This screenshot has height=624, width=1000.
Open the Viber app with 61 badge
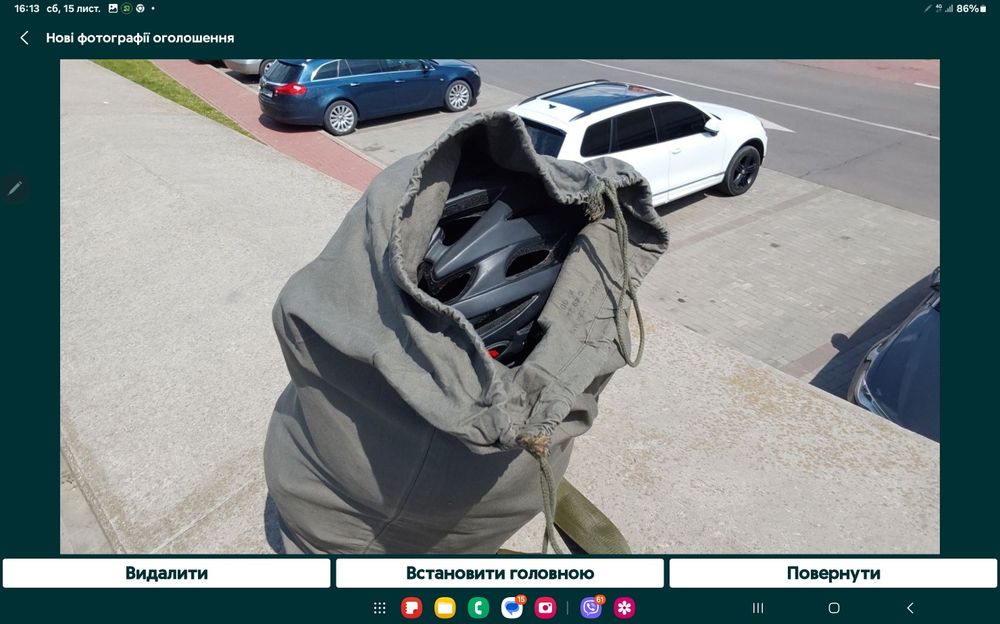pyautogui.click(x=592, y=607)
